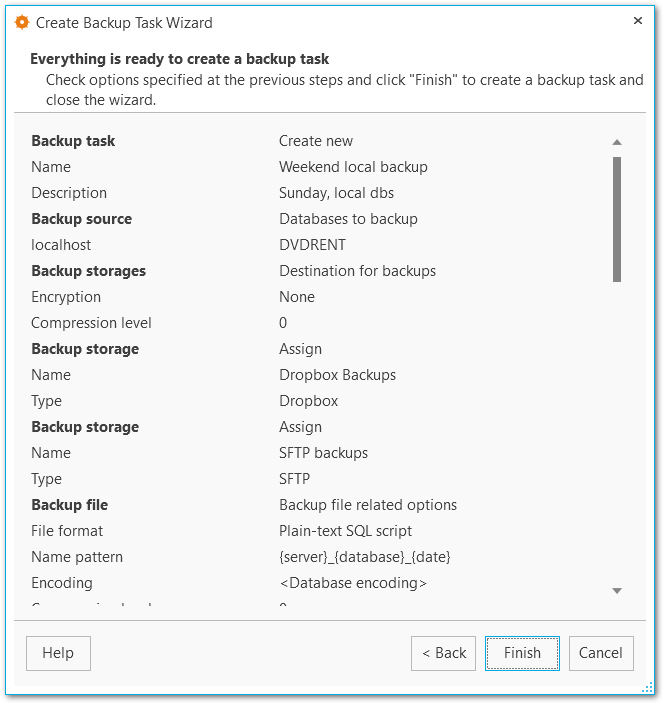Image resolution: width=664 pixels, height=704 pixels.
Task: Click the wizard gear icon in title bar
Action: tap(22, 22)
